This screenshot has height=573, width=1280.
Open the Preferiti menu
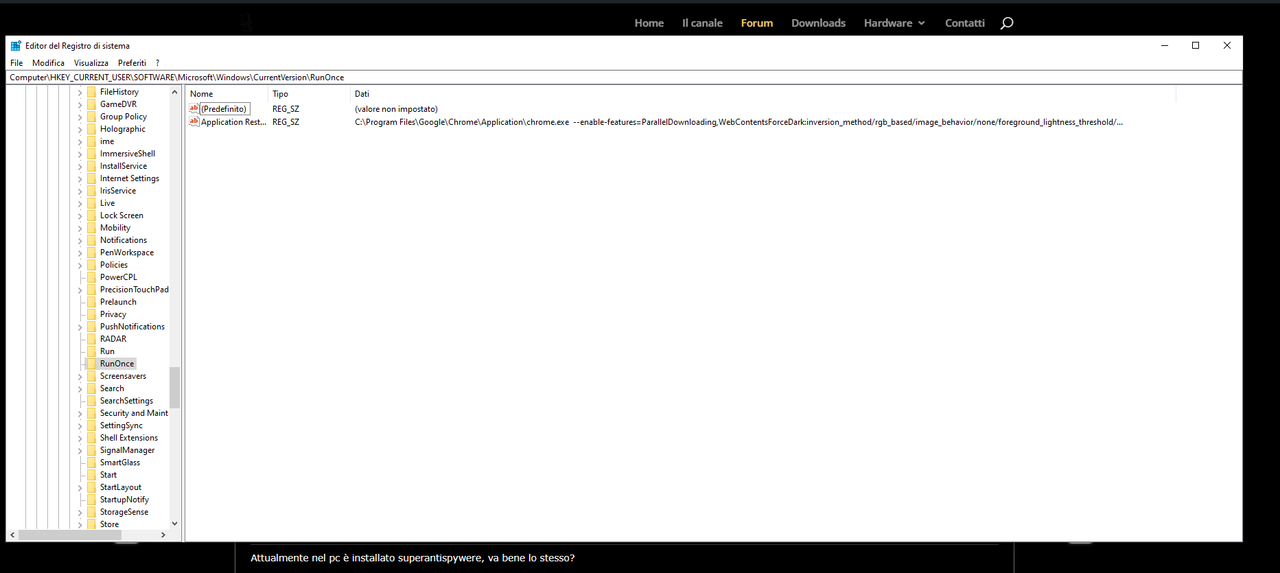[132, 63]
